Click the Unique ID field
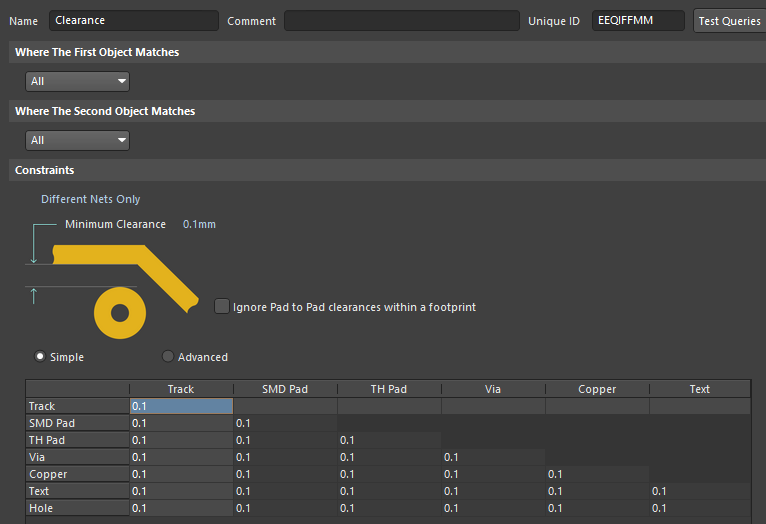 coord(637,21)
